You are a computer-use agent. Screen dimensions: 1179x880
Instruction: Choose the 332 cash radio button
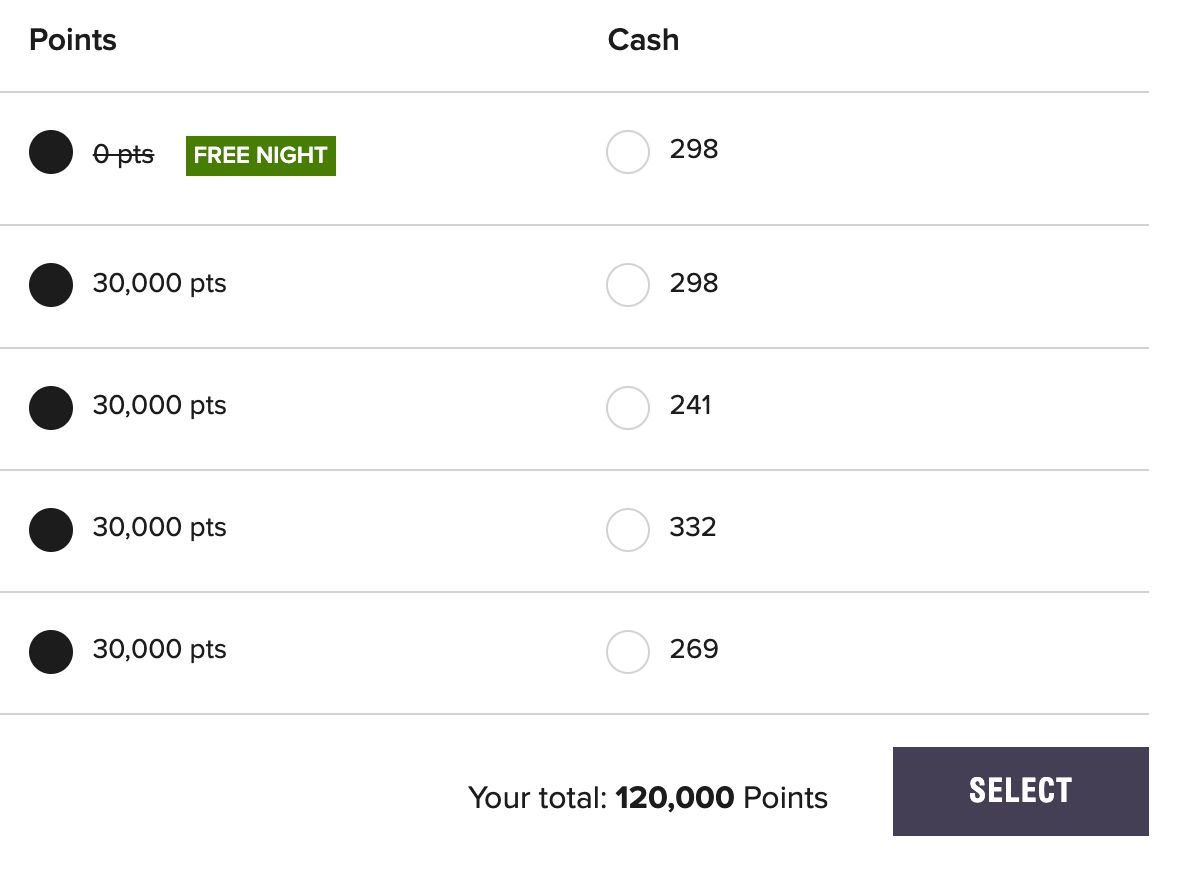[628, 529]
